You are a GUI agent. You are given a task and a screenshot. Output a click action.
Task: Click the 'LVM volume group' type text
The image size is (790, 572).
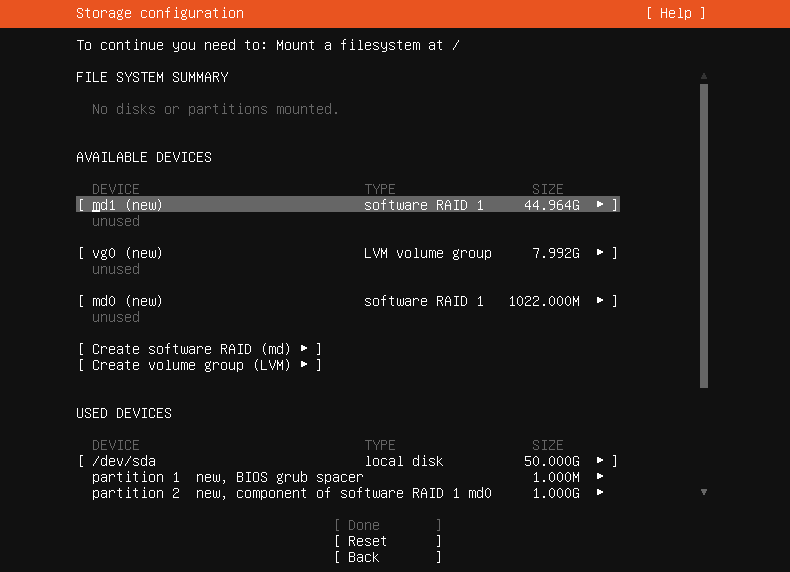[428, 253]
